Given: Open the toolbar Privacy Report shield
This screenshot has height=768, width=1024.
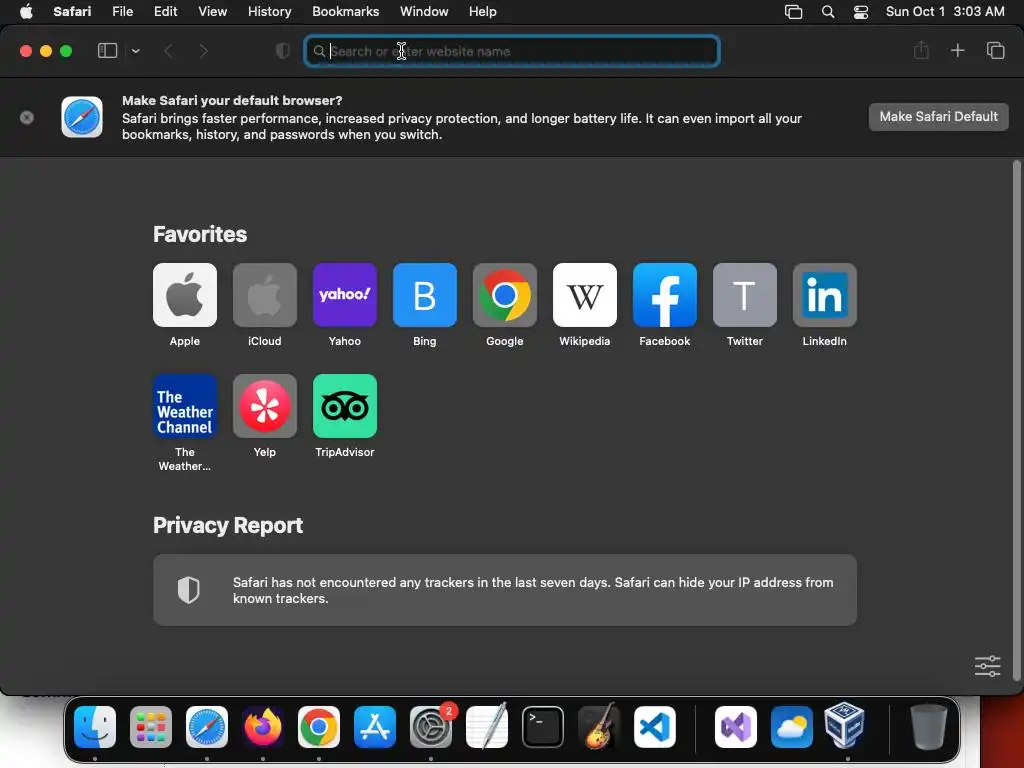Looking at the screenshot, I should tap(283, 51).
